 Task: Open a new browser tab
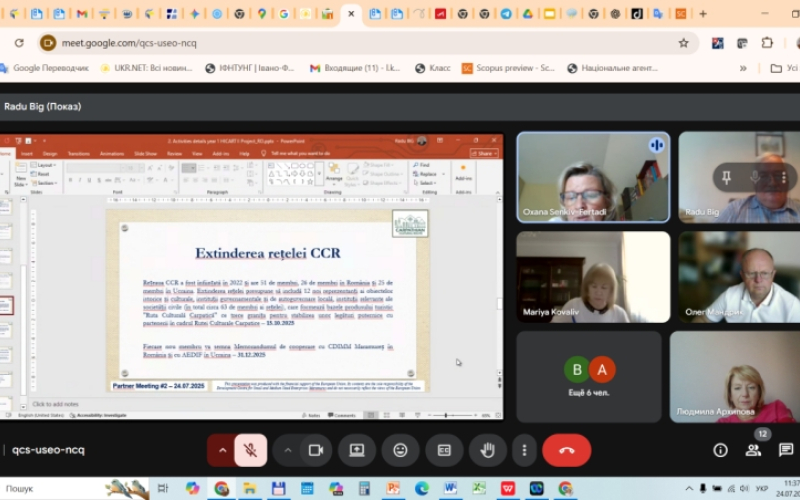coord(703,14)
